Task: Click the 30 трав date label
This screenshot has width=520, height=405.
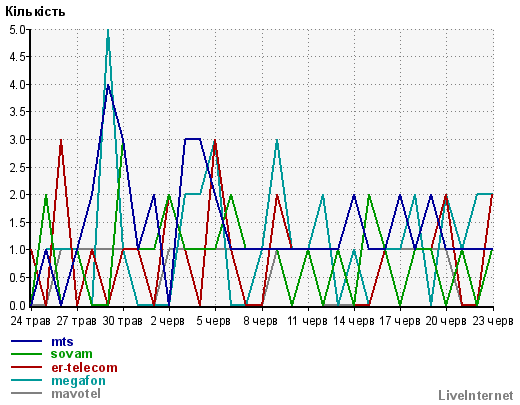Action: tap(122, 321)
